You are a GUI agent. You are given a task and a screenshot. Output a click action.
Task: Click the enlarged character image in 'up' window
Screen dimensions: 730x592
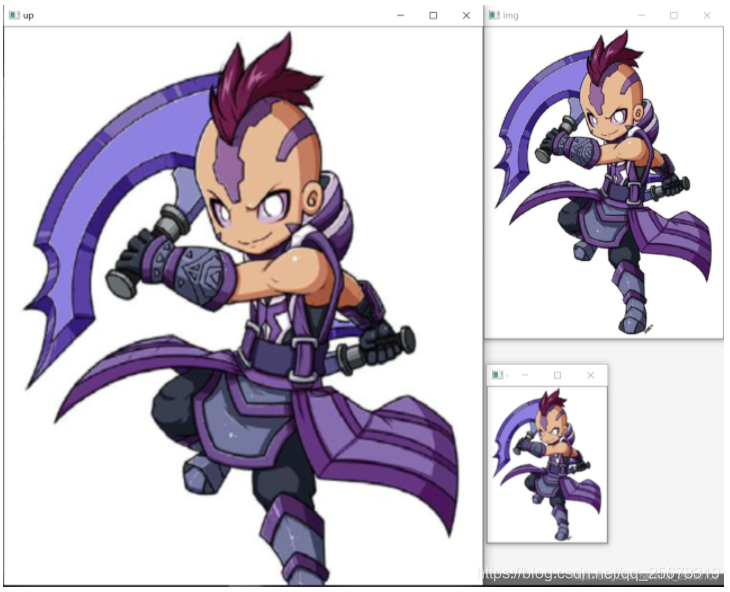click(243, 306)
